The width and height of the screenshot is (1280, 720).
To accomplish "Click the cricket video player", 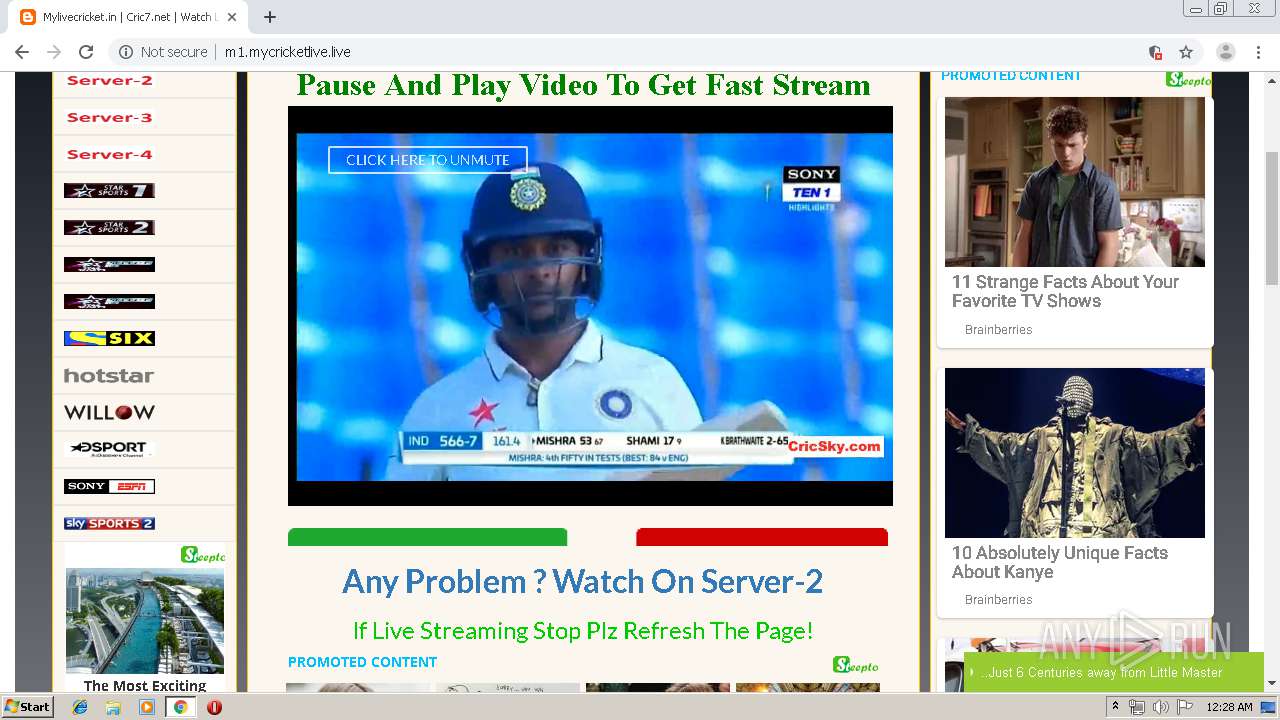I will coord(590,306).
